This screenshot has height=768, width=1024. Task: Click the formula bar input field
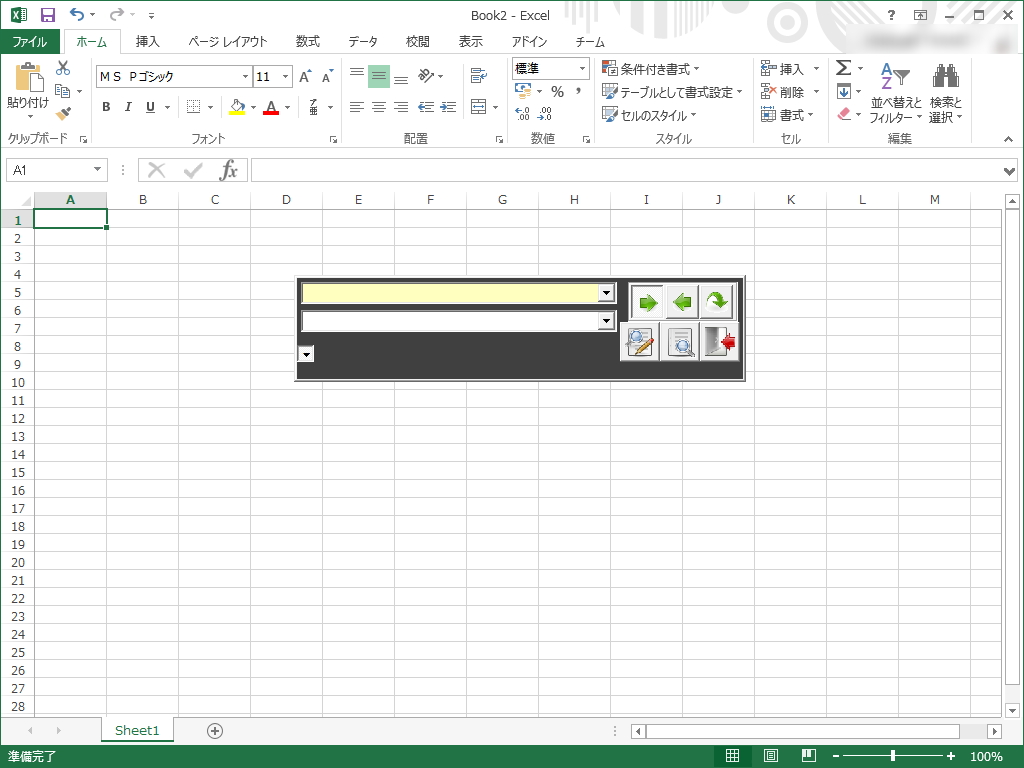click(x=626, y=170)
